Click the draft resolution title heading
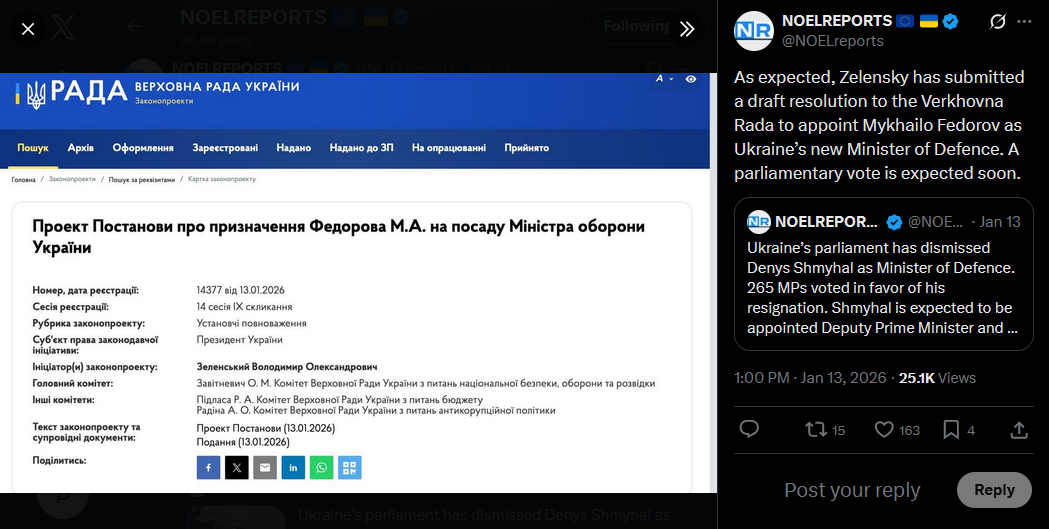 (x=339, y=237)
